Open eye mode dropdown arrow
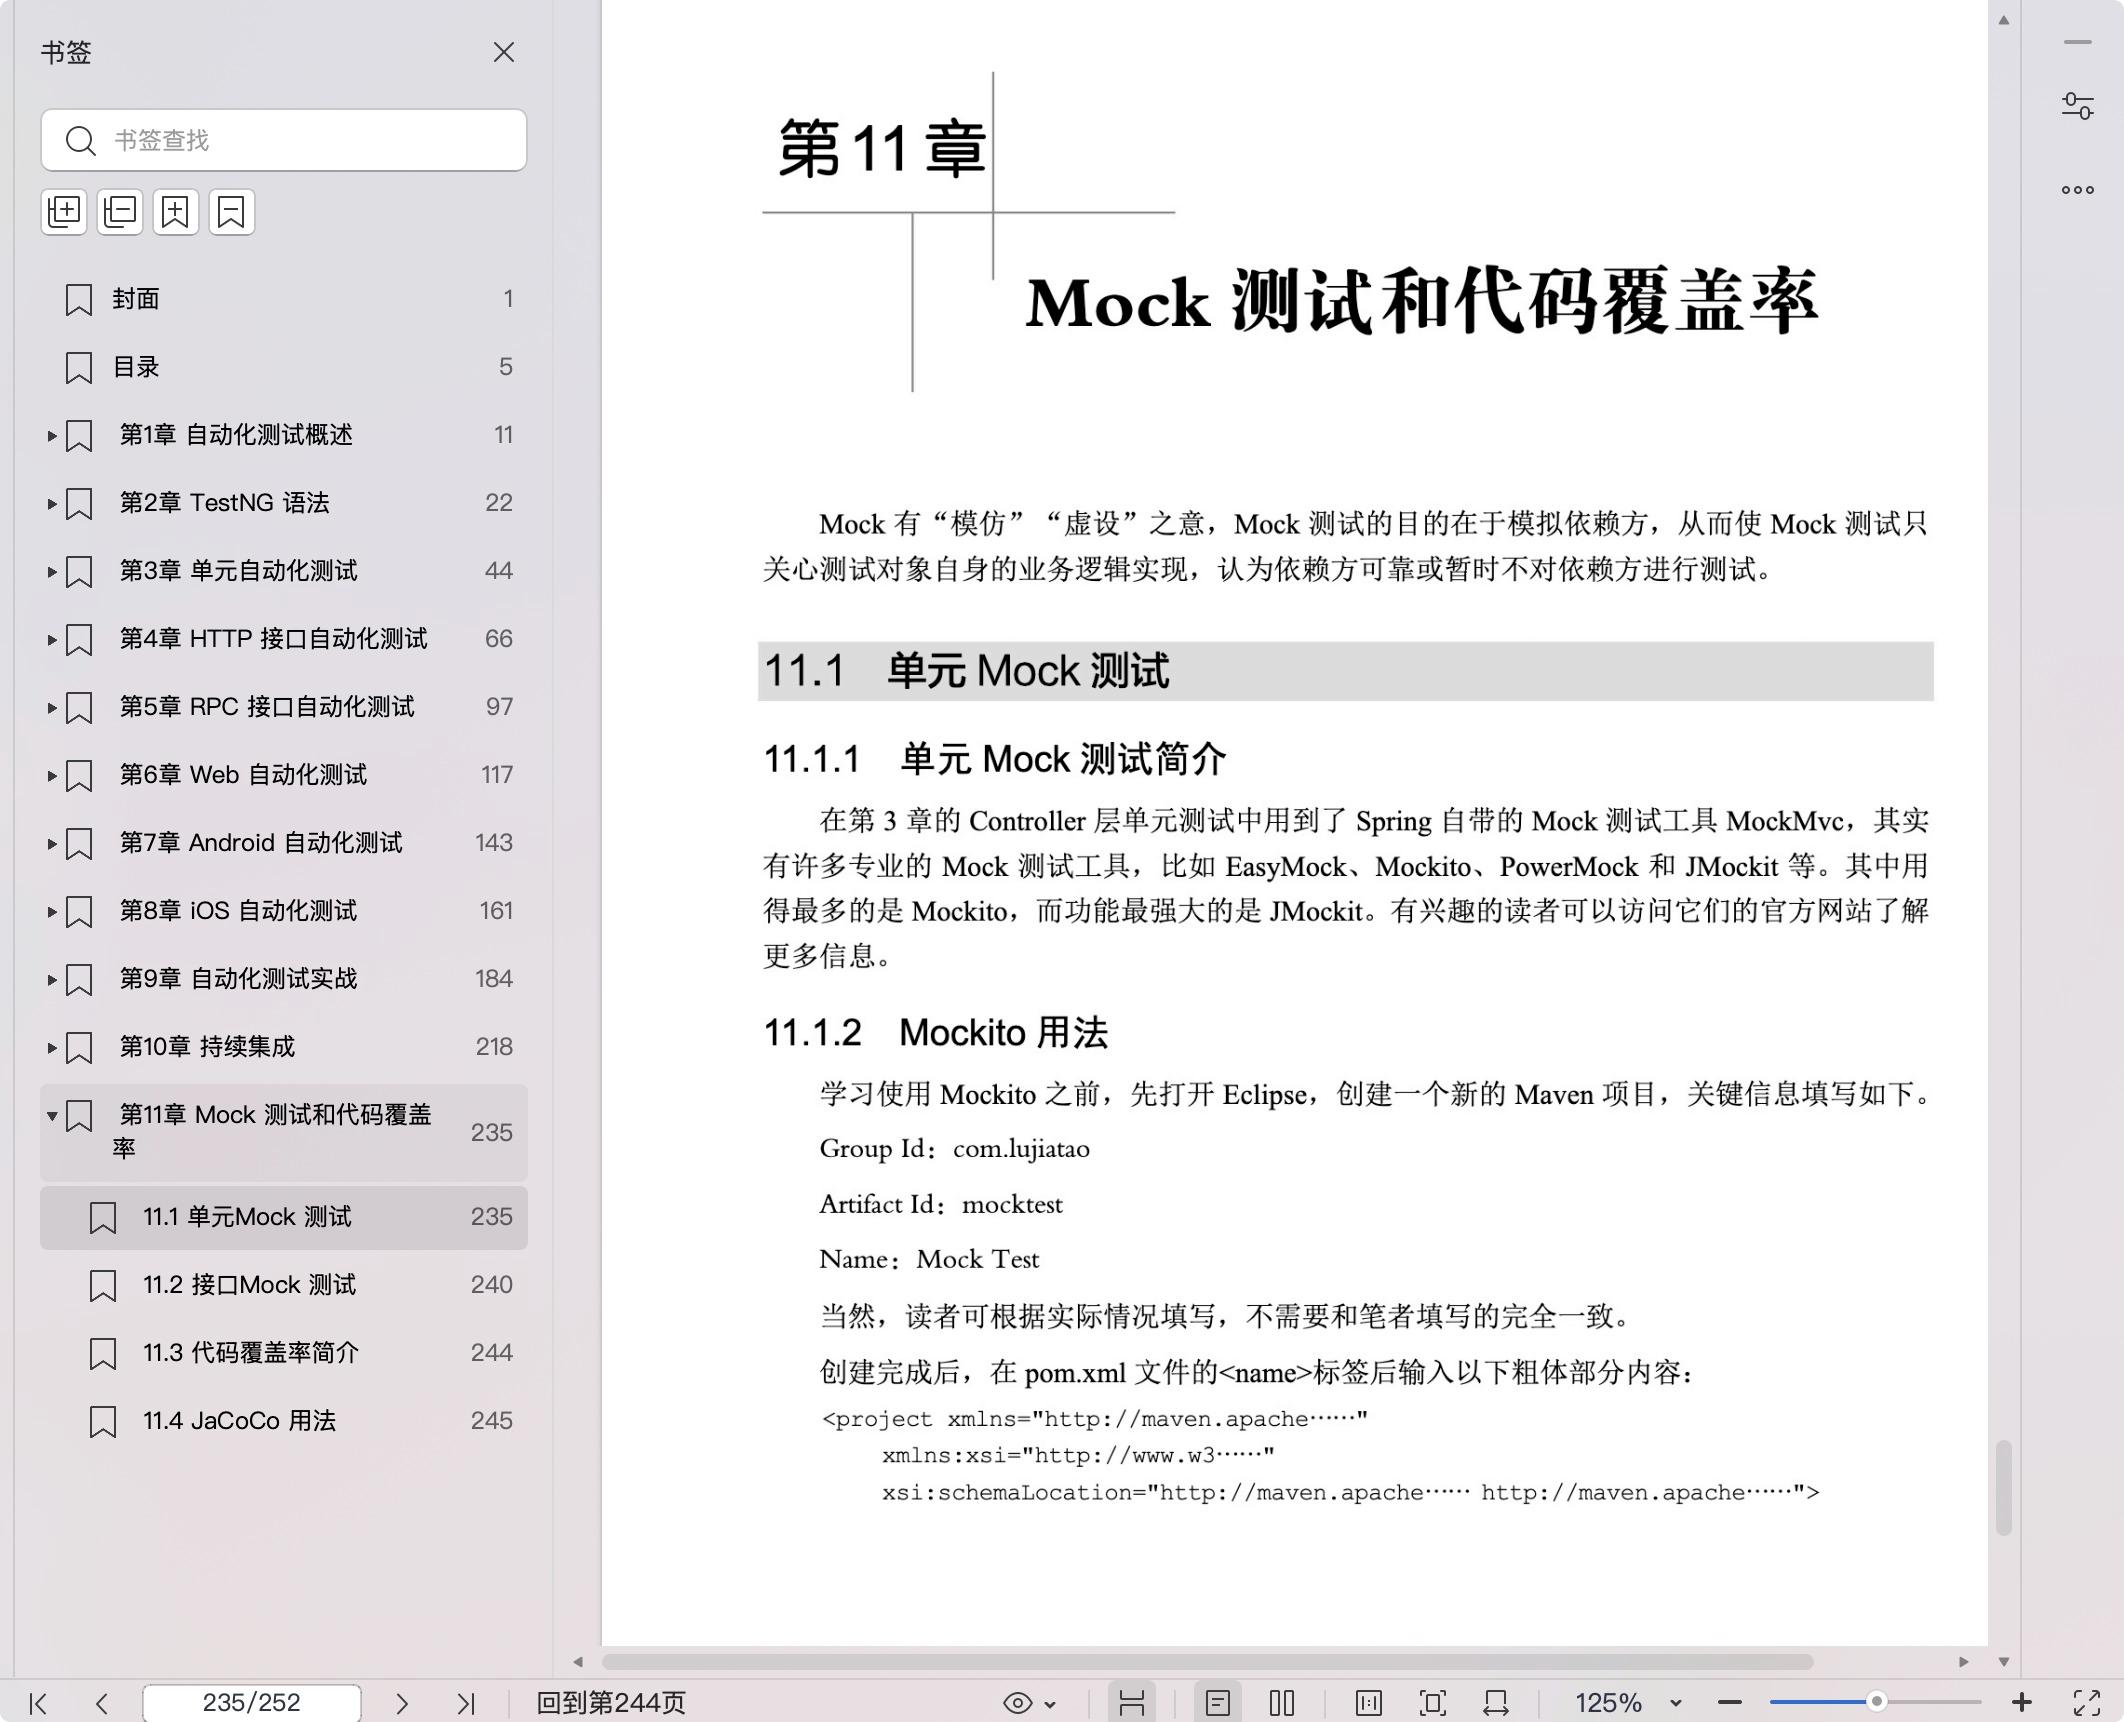The width and height of the screenshot is (2124, 1722). (x=1050, y=1704)
